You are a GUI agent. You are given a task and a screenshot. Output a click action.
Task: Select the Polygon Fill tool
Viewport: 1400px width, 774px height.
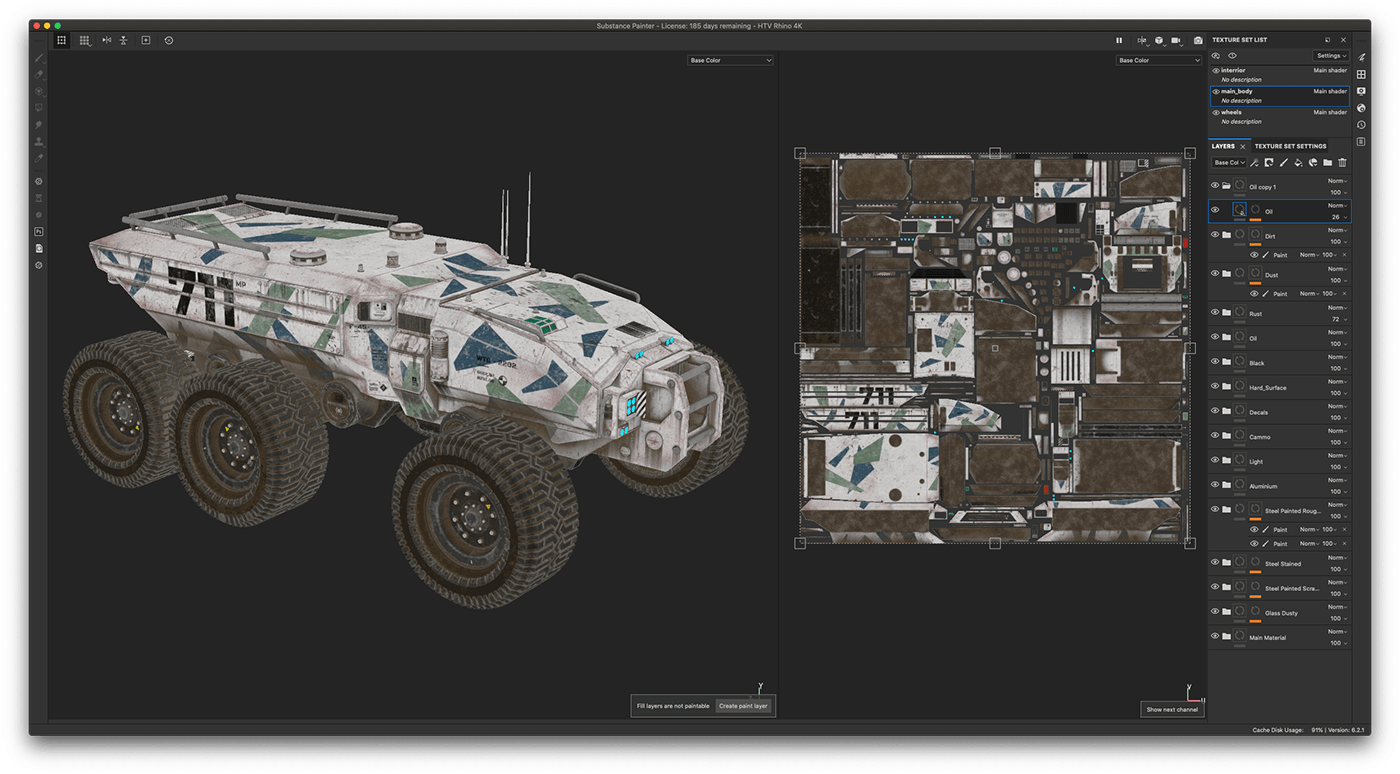point(40,107)
